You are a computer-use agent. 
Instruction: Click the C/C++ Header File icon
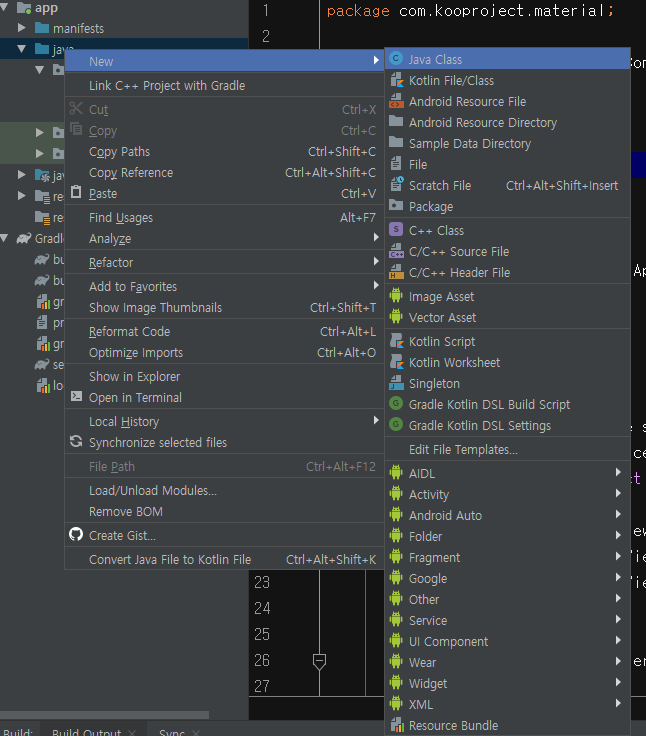tap(397, 272)
